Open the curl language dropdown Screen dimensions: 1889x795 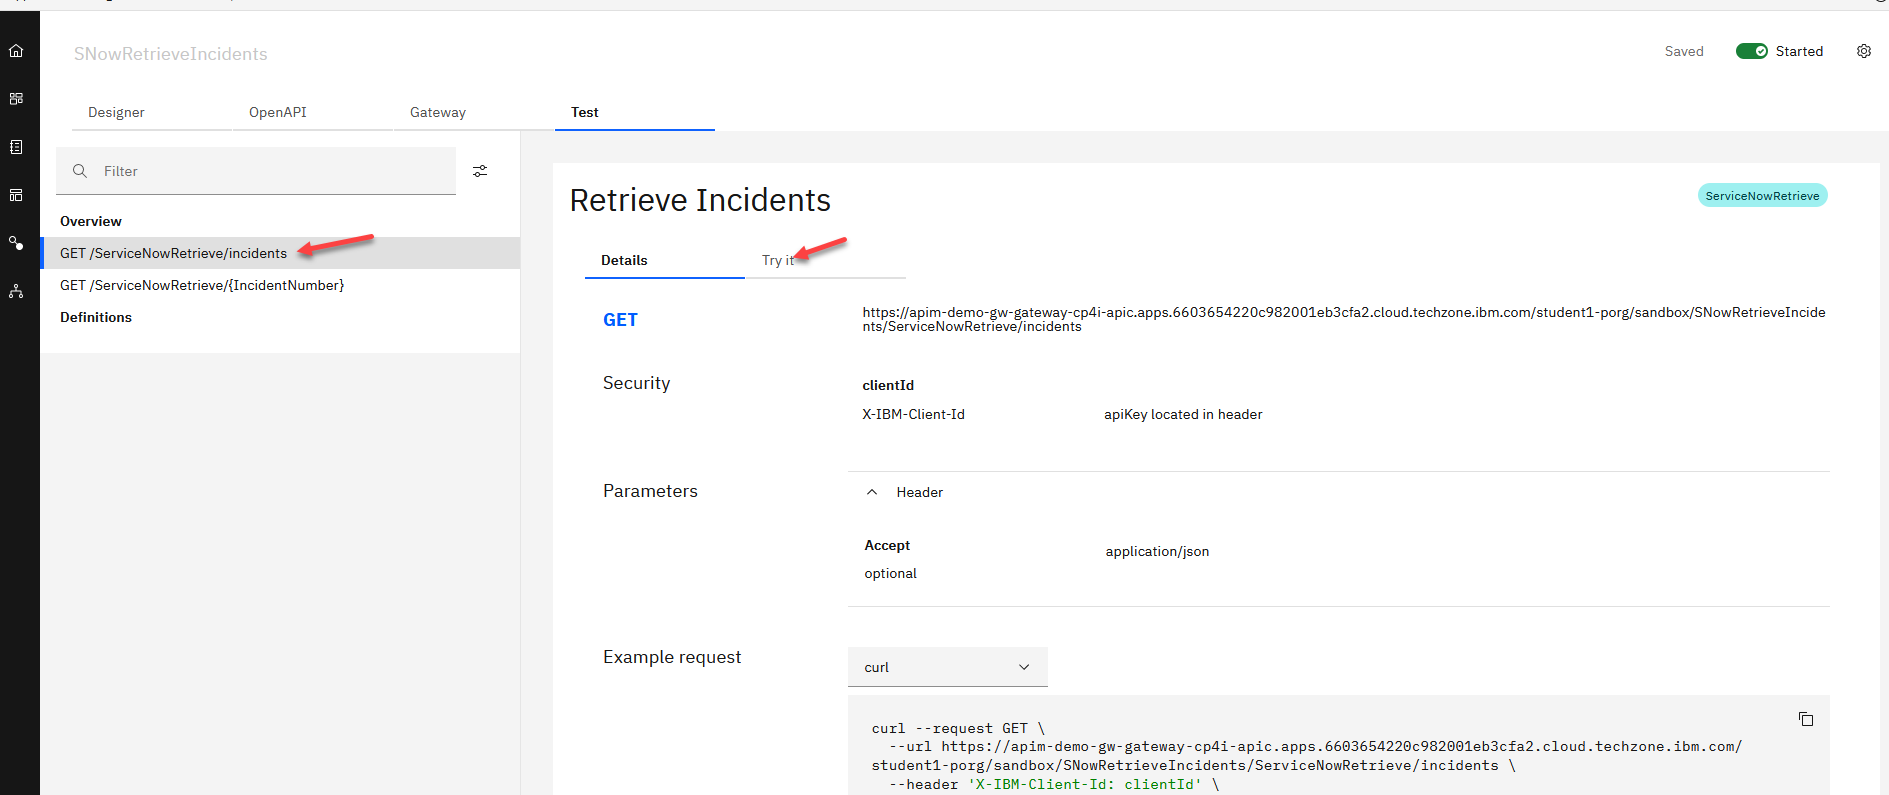point(947,667)
